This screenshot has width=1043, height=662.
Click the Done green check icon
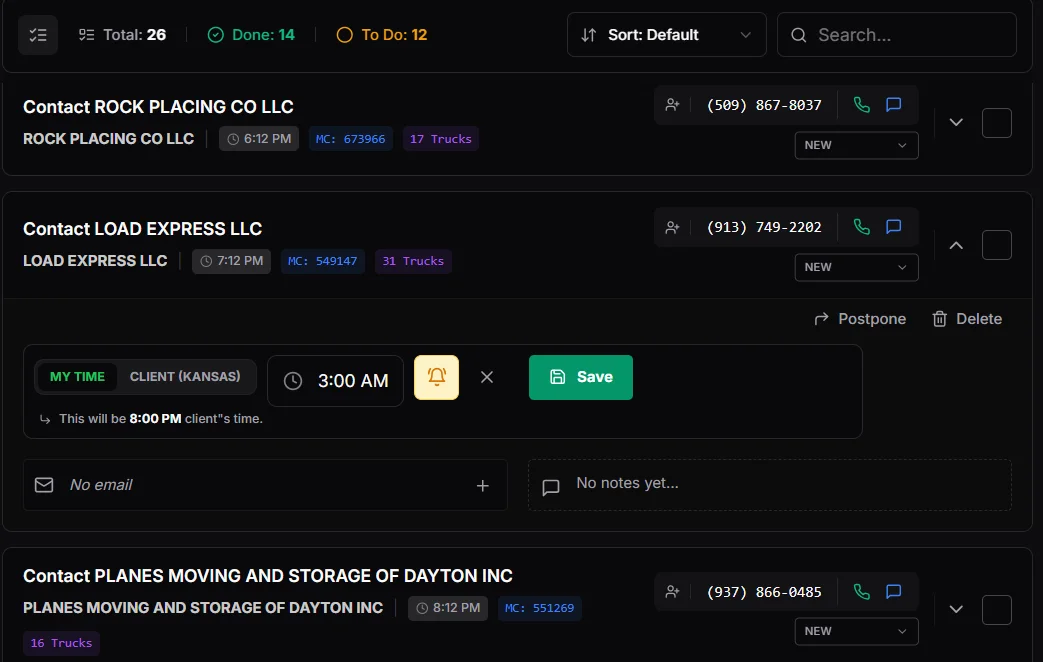click(x=216, y=35)
